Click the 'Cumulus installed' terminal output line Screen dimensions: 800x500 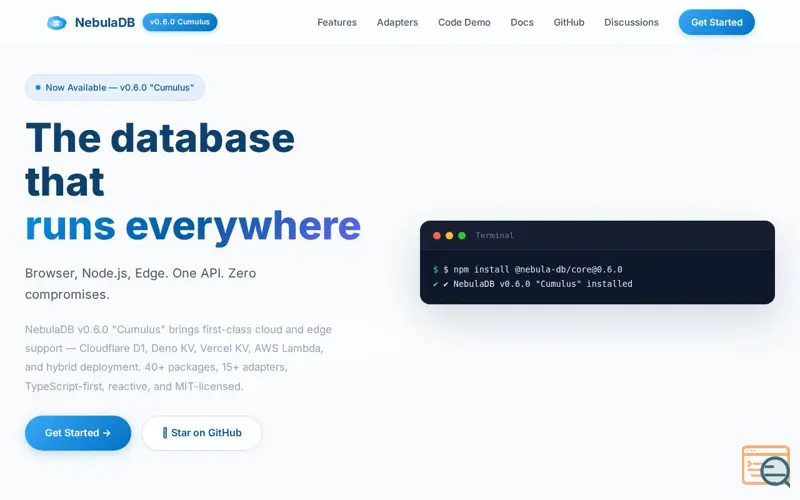(x=533, y=284)
